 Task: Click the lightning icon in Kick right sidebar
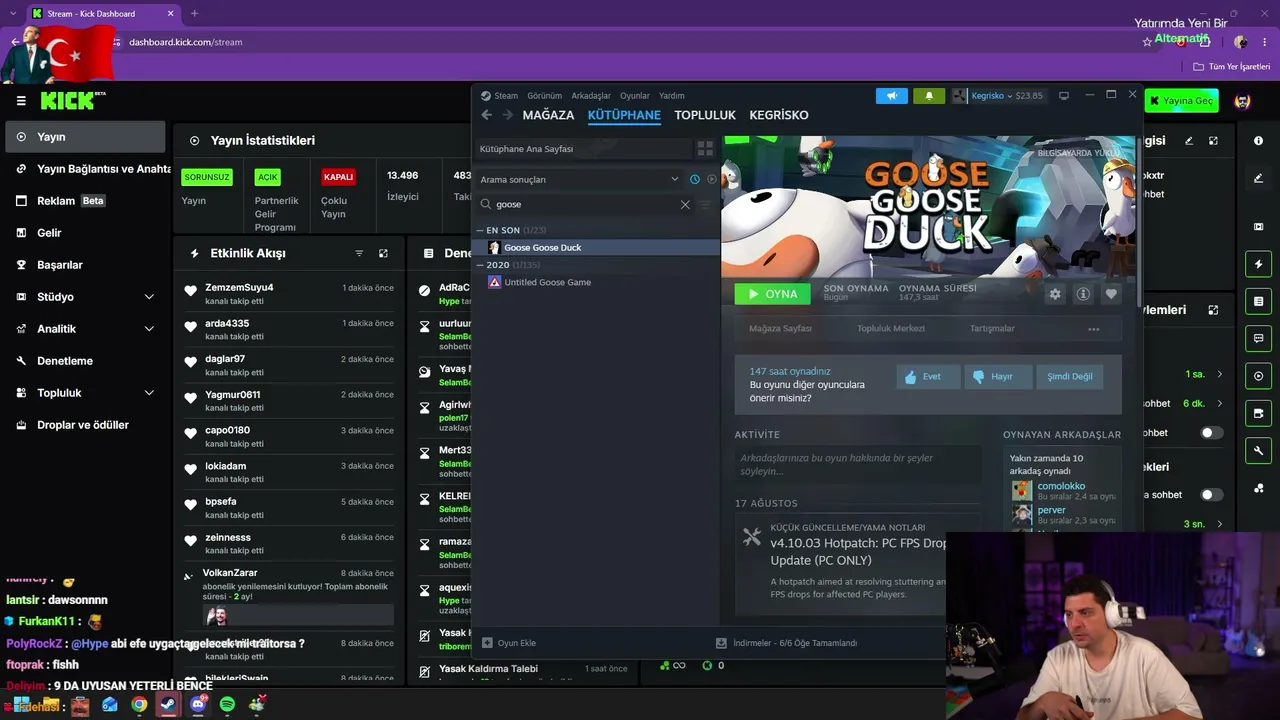click(x=1258, y=264)
